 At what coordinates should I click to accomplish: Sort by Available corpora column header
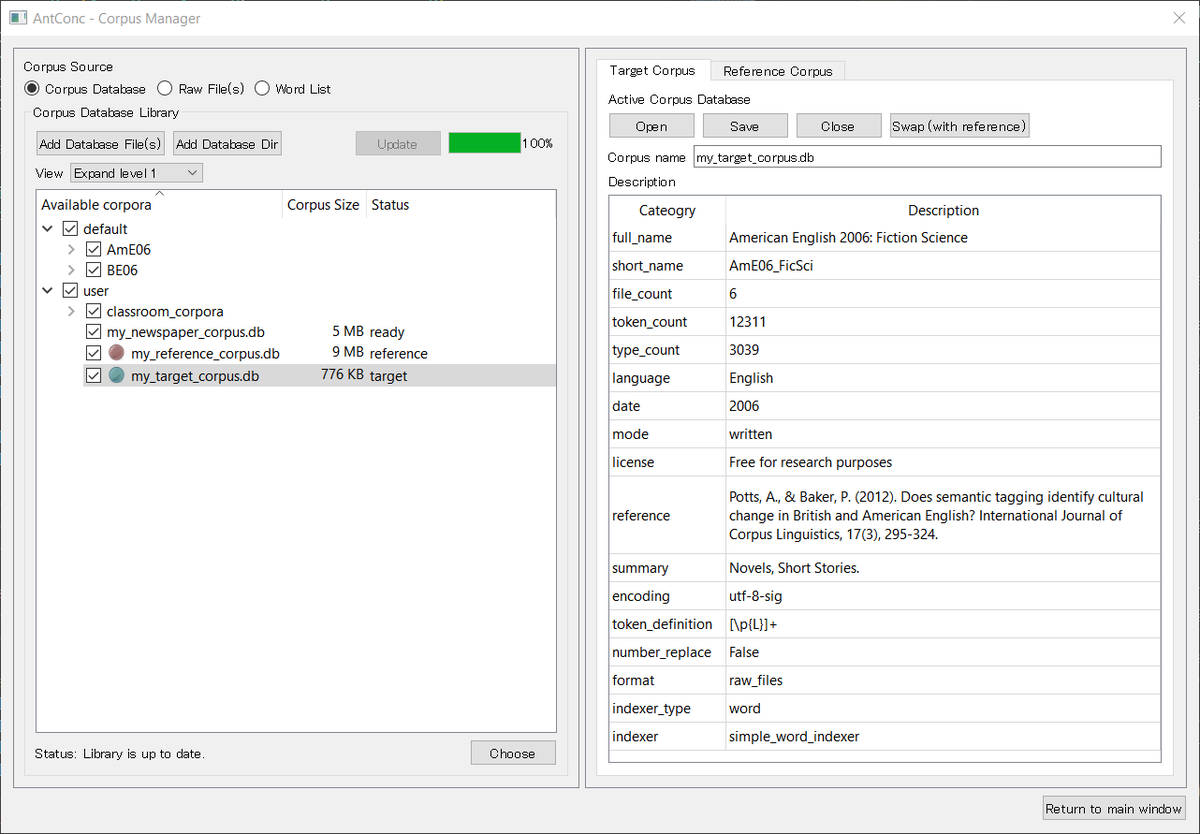point(160,204)
